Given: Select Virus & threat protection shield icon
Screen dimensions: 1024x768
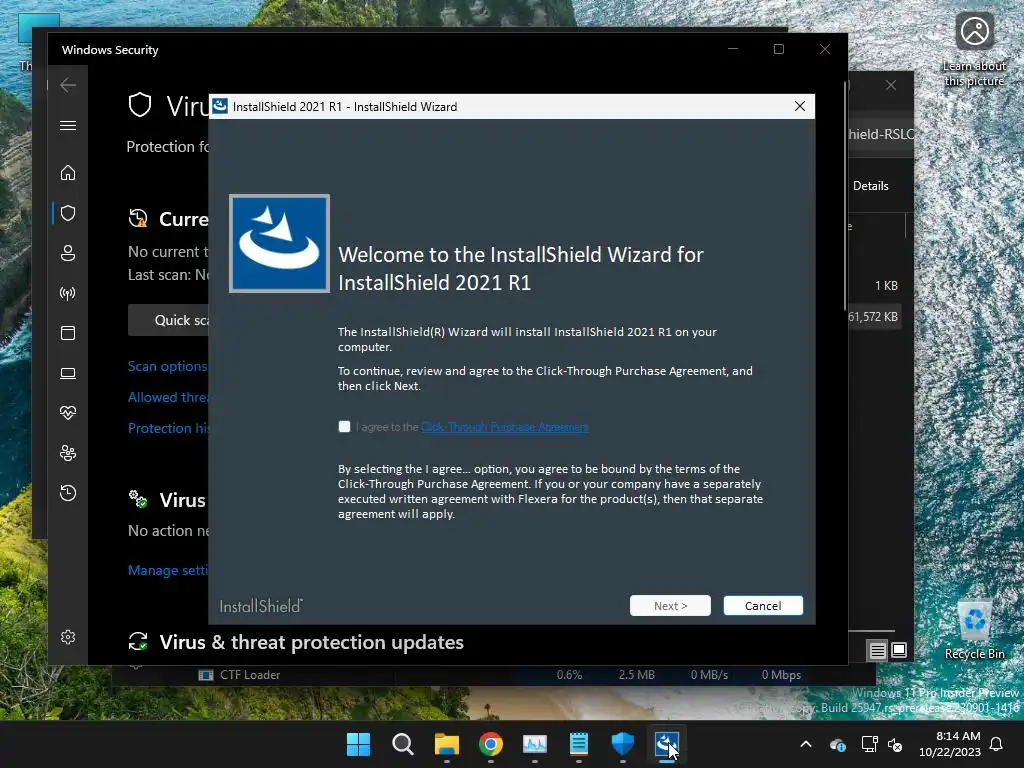Looking at the screenshot, I should point(68,213).
